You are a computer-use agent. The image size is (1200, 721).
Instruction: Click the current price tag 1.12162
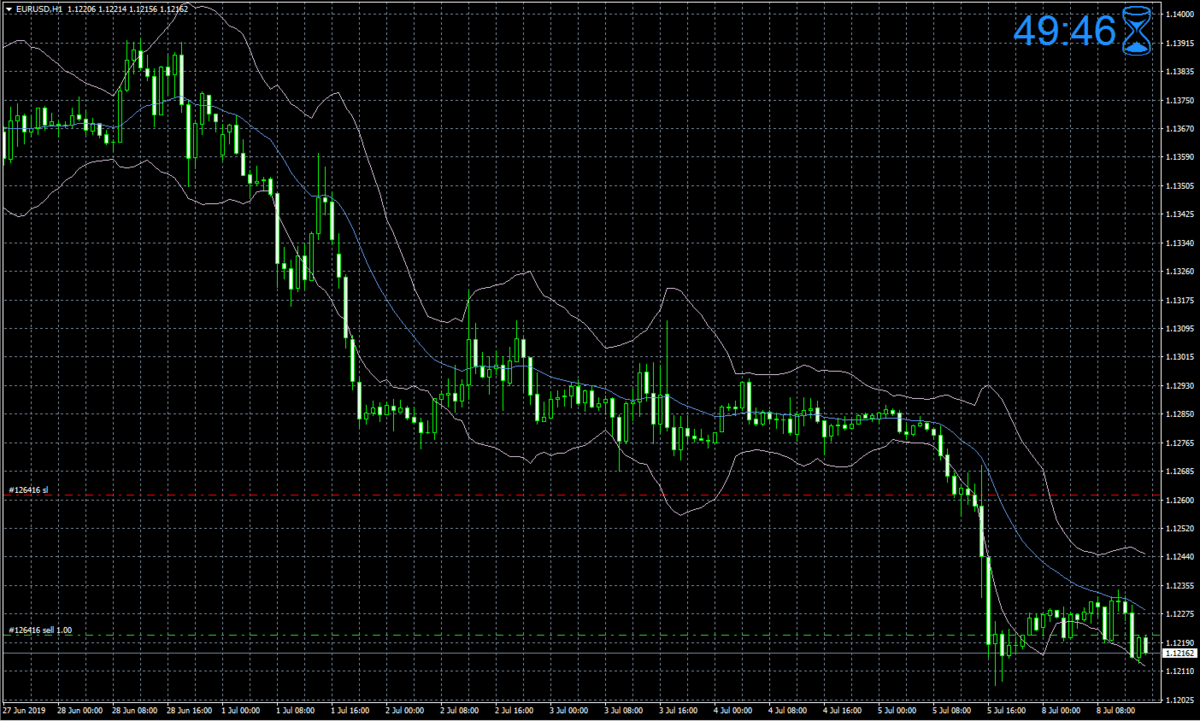tap(1180, 652)
